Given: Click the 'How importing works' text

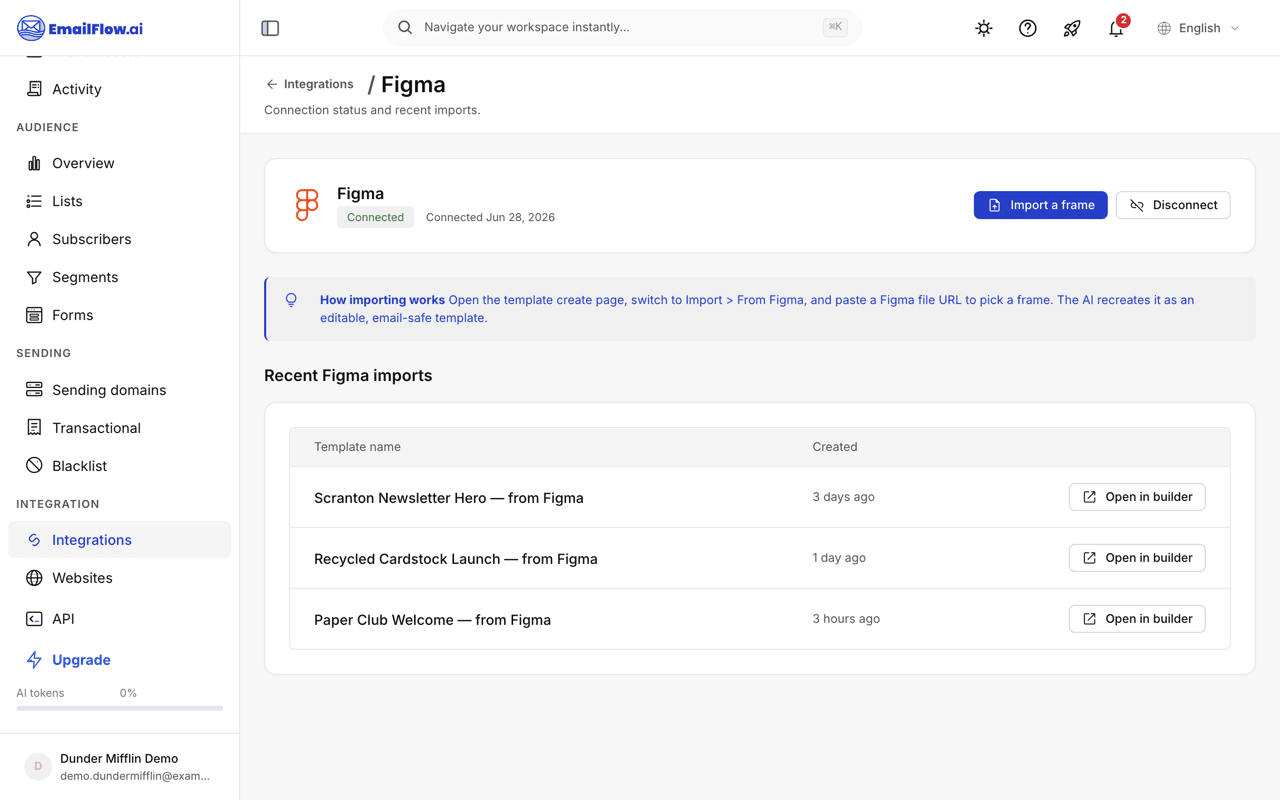Looking at the screenshot, I should pos(382,300).
